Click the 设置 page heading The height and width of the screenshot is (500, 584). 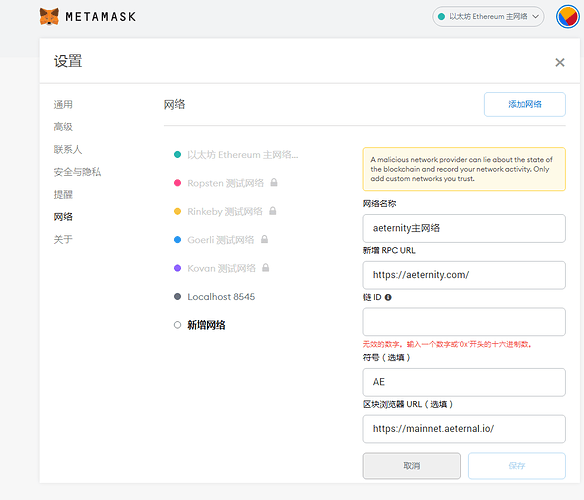point(68,61)
